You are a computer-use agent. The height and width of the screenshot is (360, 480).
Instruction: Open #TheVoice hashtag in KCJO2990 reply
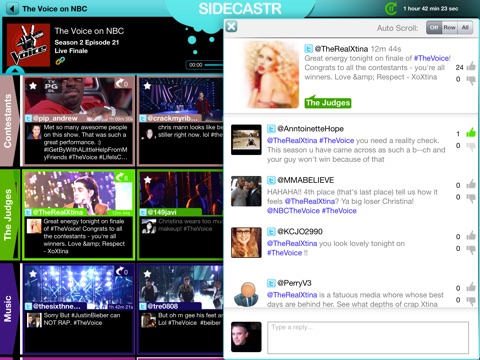tap(284, 253)
